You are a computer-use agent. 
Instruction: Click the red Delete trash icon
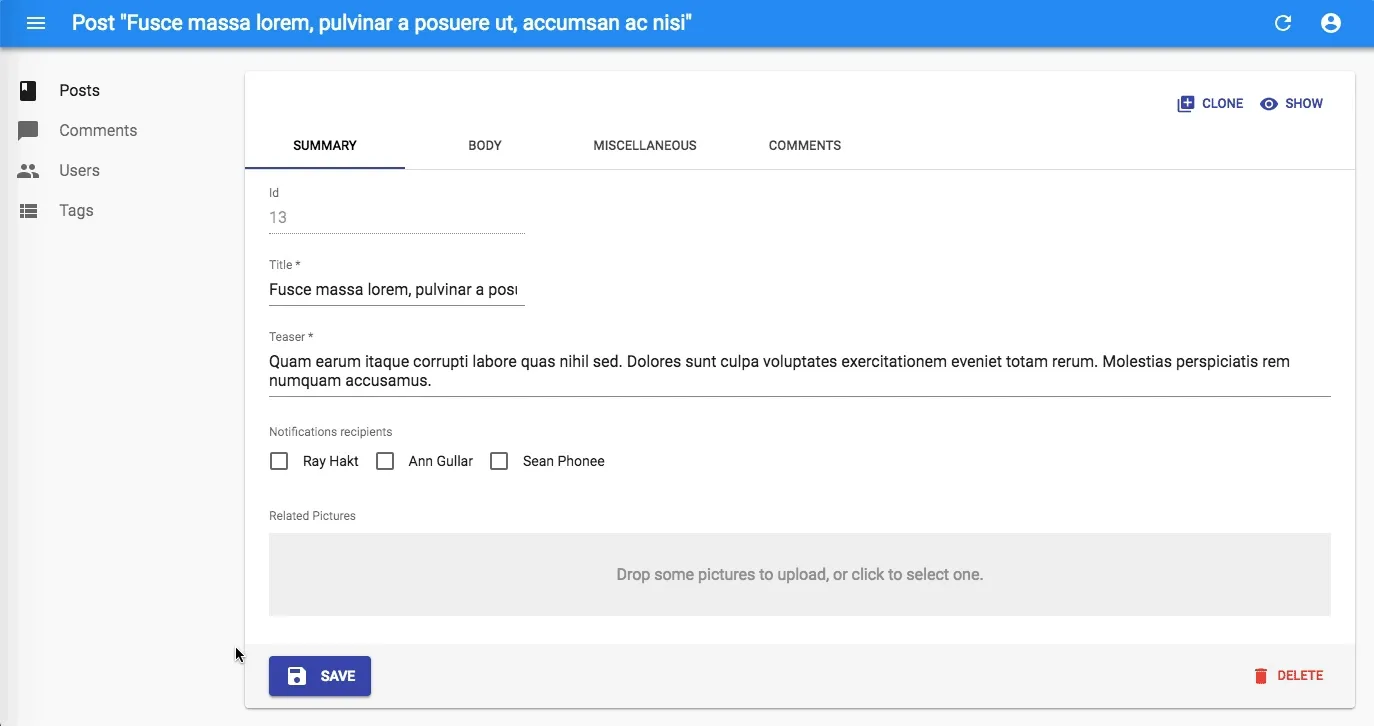pos(1260,676)
